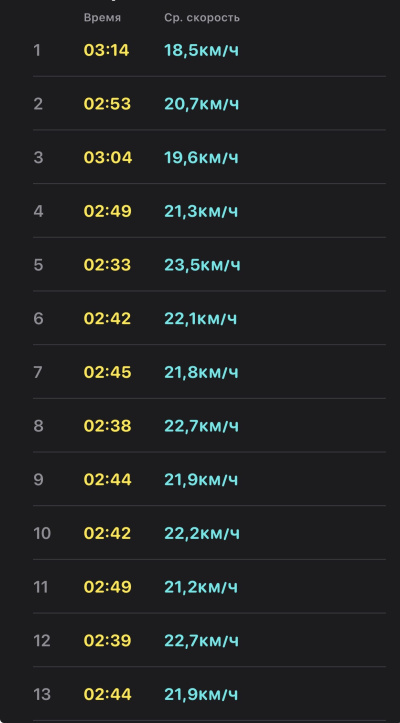
Task: Select lap 4 time 02:49
Action: pyautogui.click(x=107, y=211)
